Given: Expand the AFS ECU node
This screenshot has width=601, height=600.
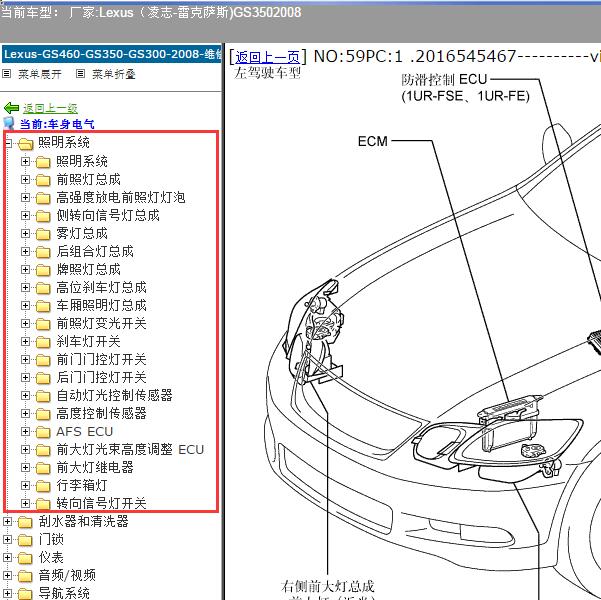Looking at the screenshot, I should pos(25,432).
